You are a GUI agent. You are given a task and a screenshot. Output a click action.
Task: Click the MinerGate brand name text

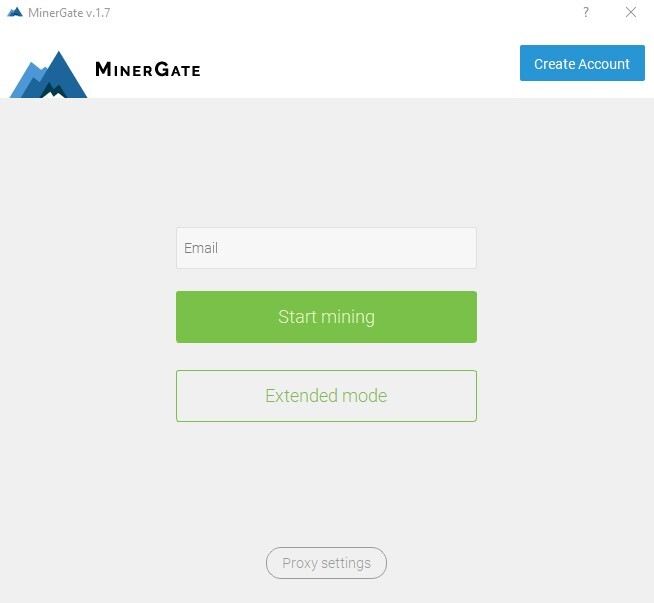(148, 69)
